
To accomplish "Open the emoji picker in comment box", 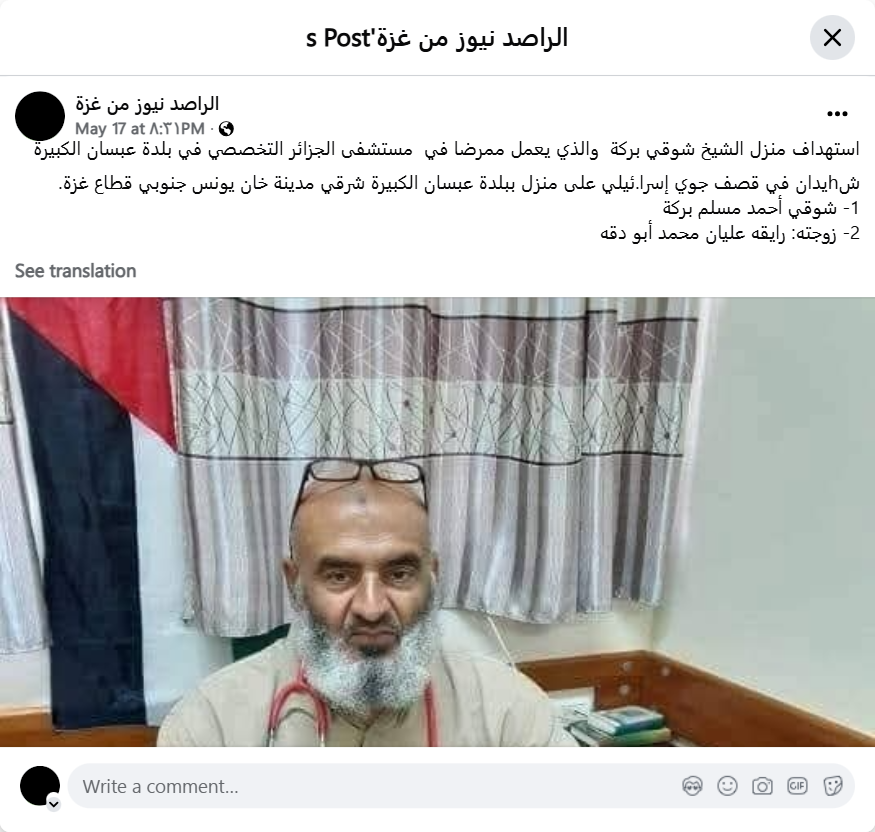I will [x=727, y=786].
